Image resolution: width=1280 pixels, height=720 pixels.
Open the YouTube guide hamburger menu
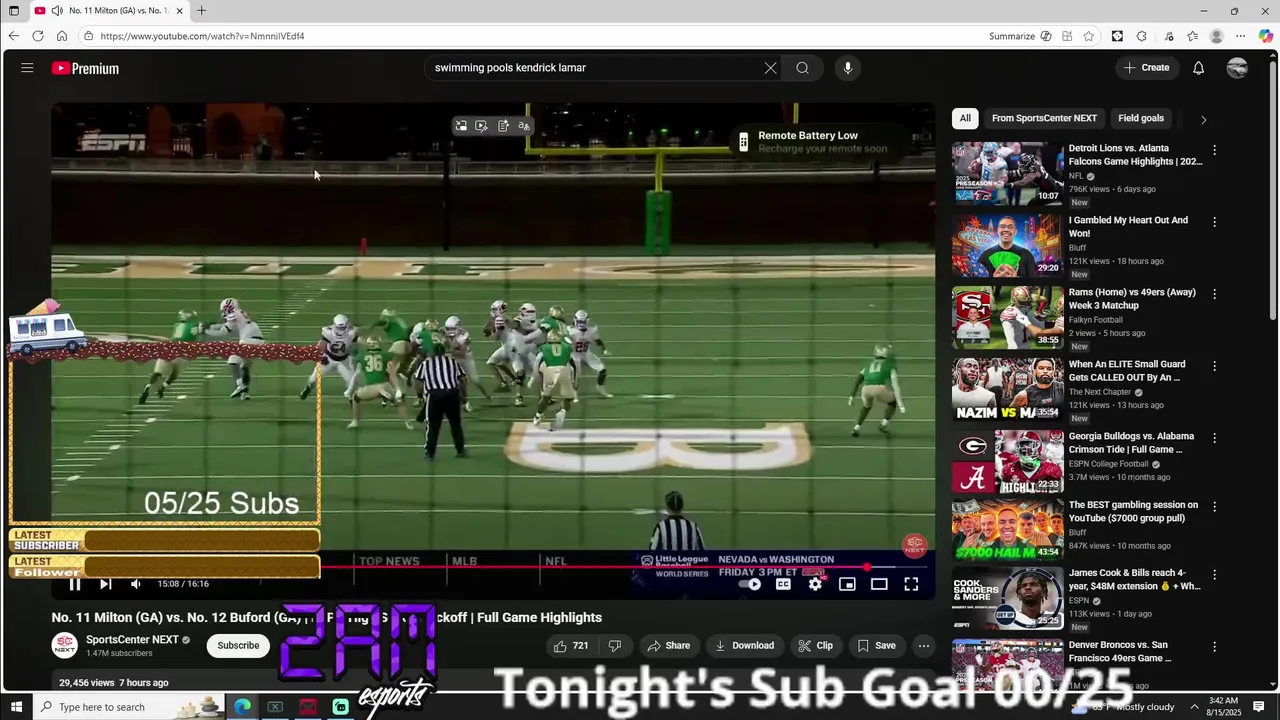(x=27, y=68)
